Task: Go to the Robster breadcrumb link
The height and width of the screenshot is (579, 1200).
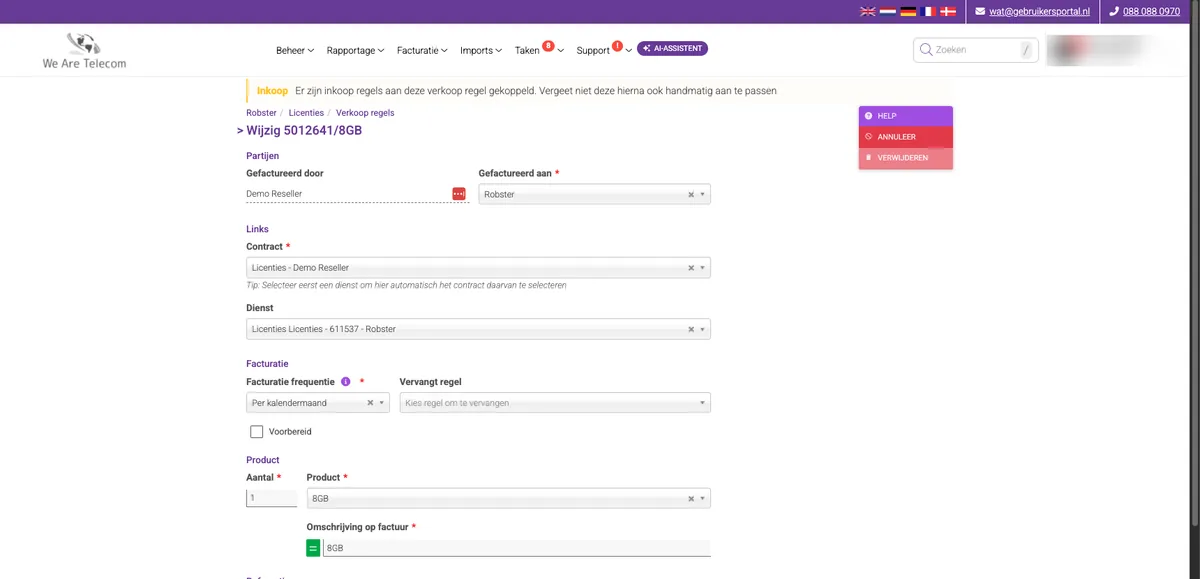Action: (x=261, y=113)
